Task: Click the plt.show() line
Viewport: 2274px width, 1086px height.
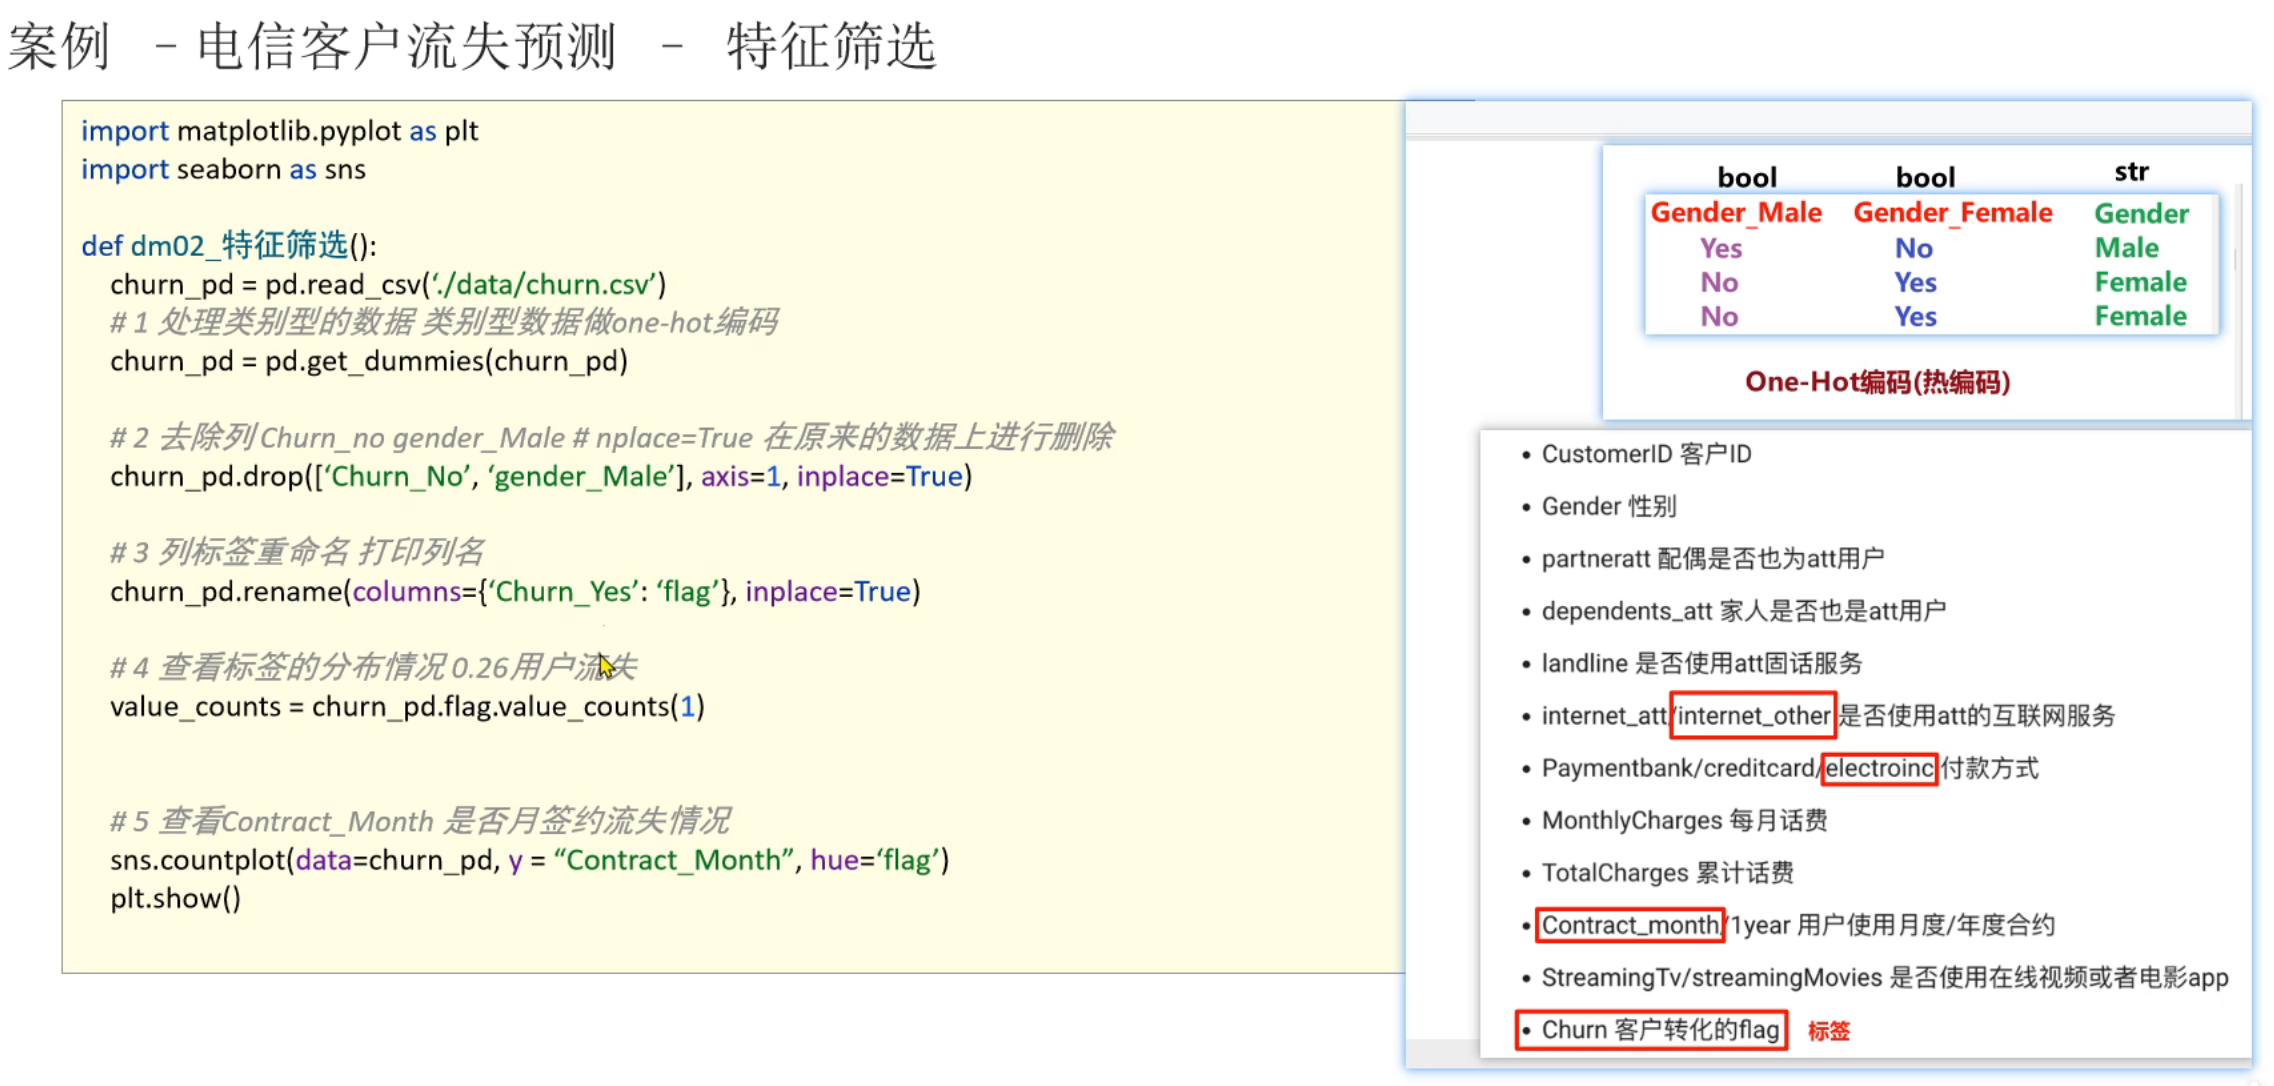Action: [175, 898]
